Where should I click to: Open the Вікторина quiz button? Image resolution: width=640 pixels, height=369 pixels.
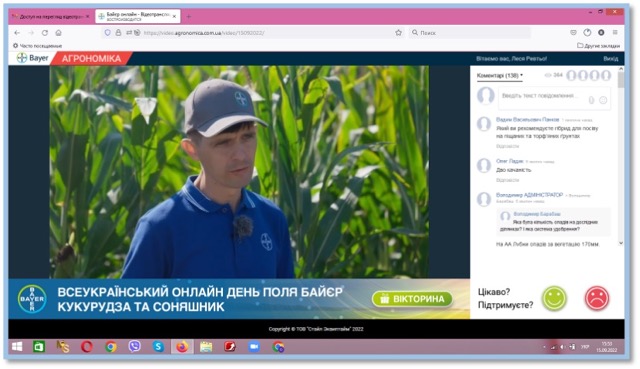pyautogui.click(x=412, y=299)
